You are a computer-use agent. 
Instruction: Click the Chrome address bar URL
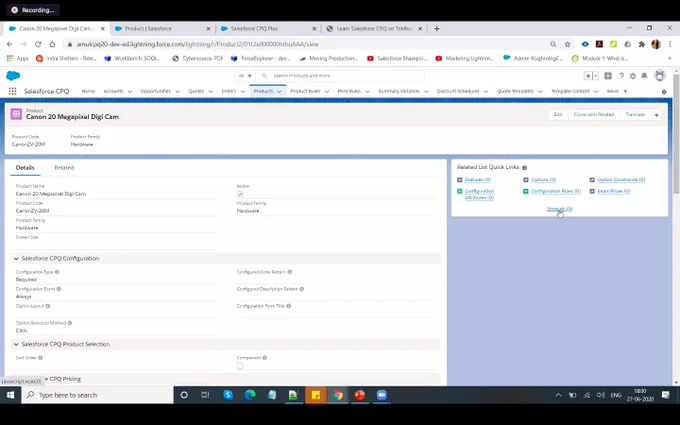pos(198,44)
